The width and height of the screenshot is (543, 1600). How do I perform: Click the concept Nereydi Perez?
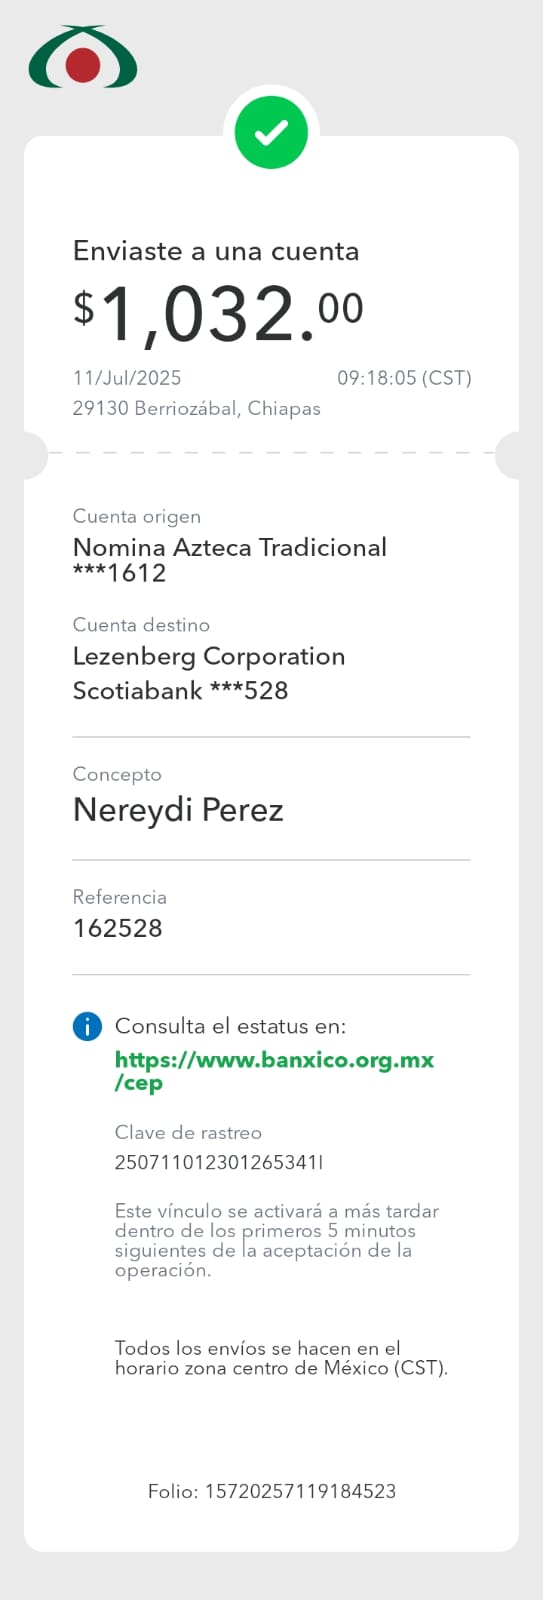tap(178, 810)
